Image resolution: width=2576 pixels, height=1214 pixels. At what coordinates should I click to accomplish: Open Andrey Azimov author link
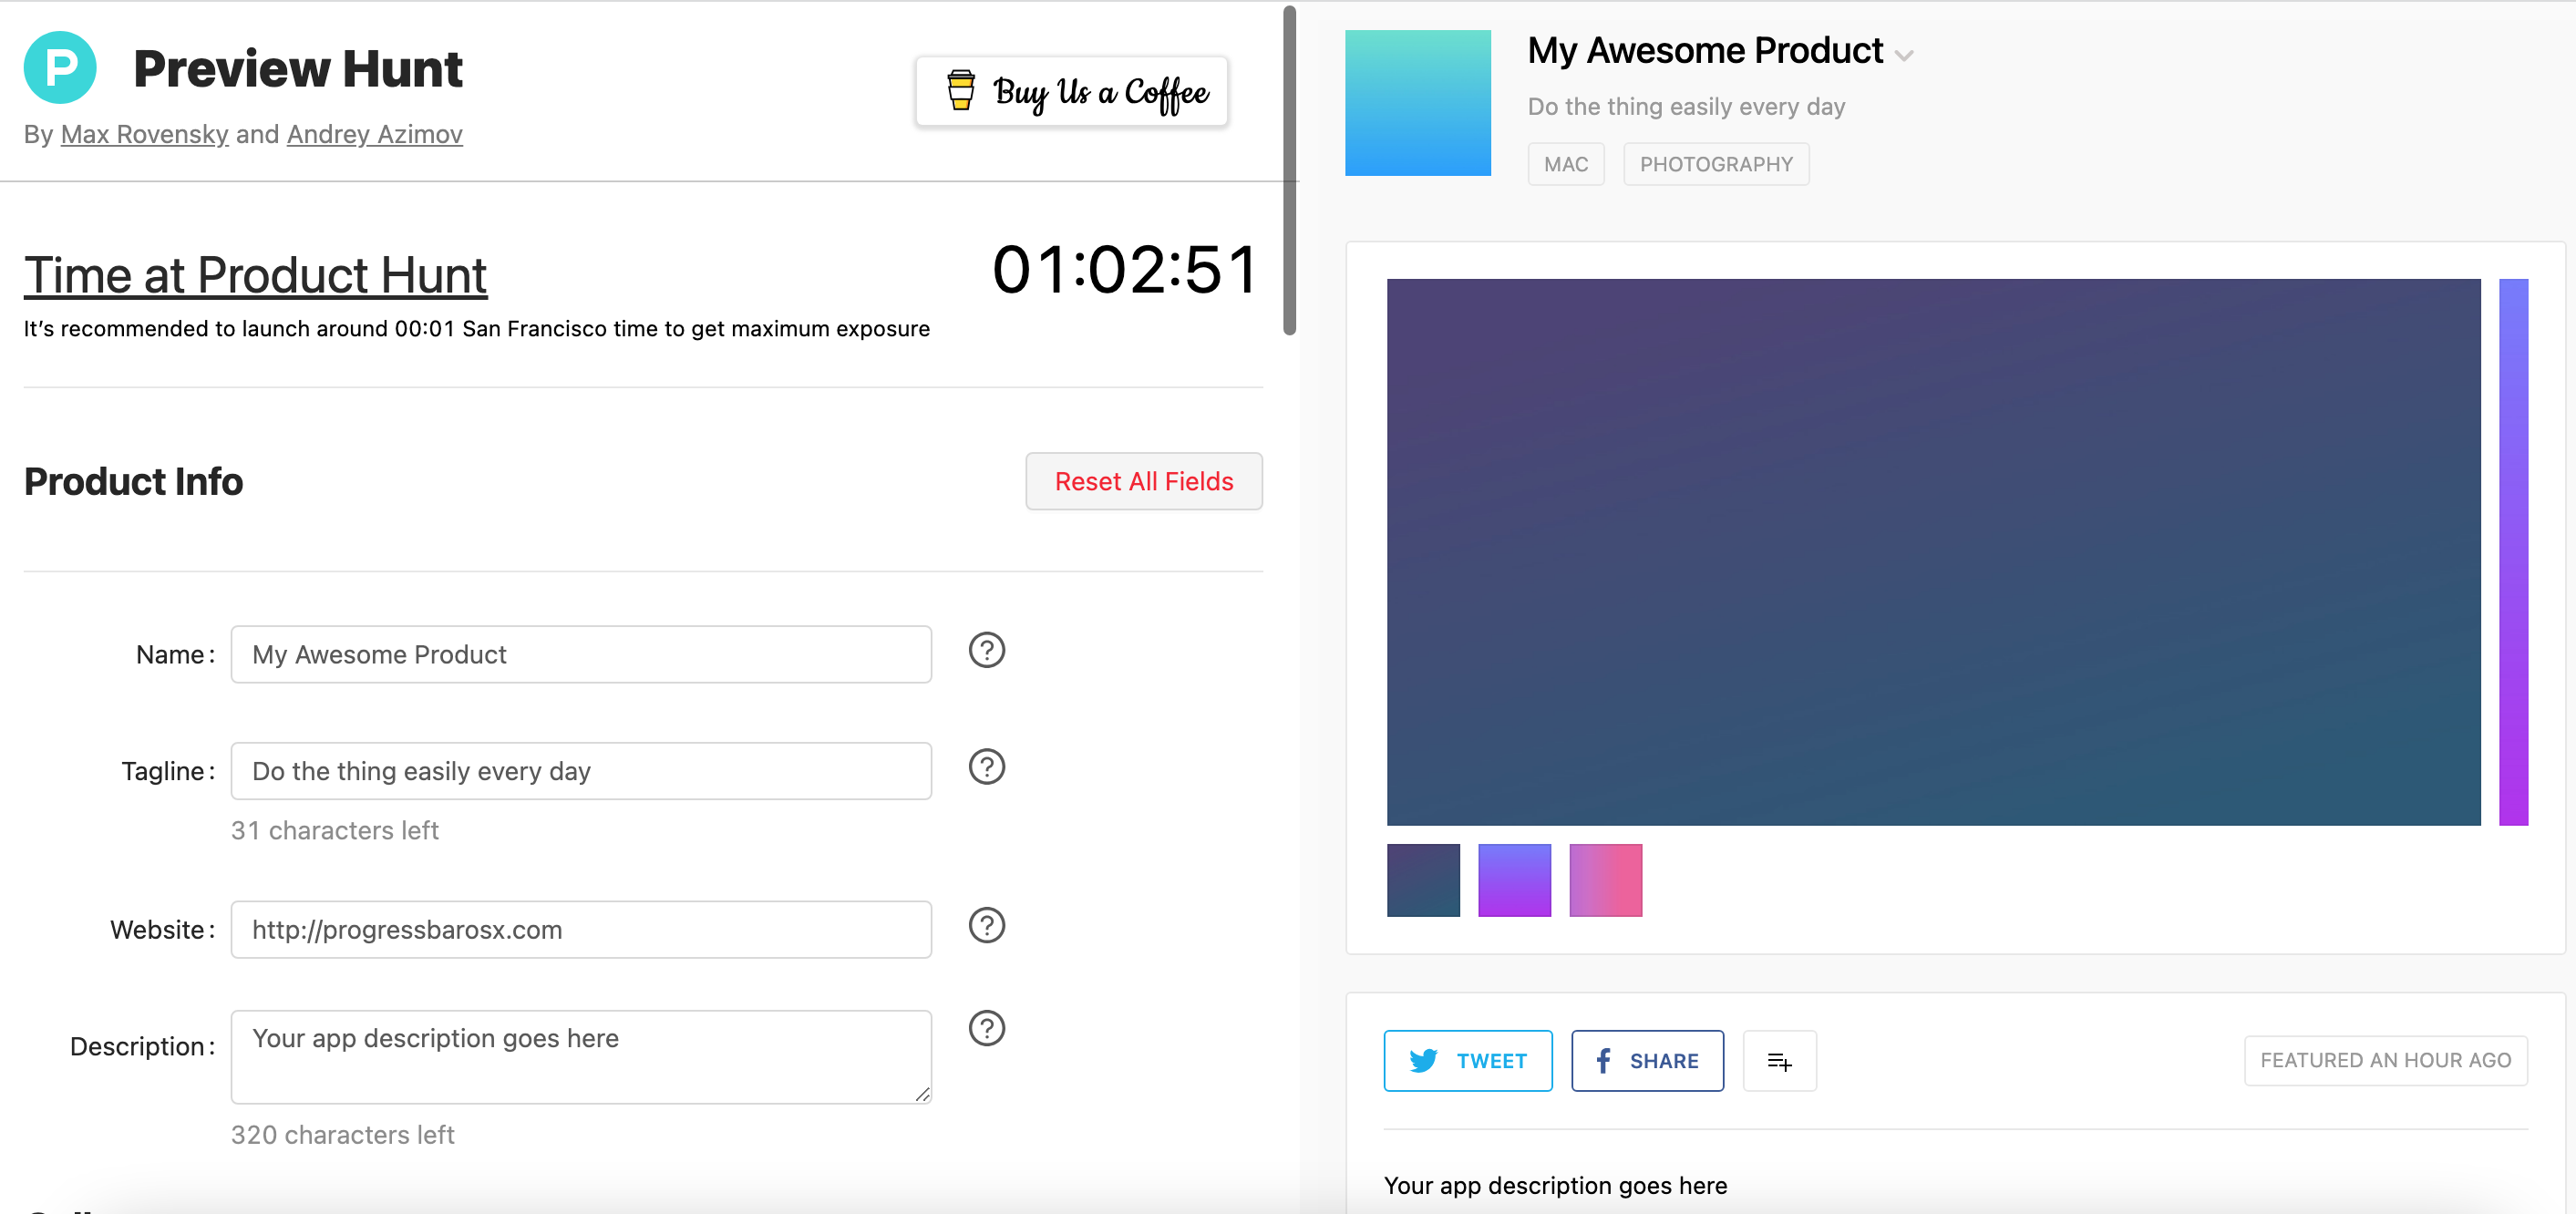[374, 134]
